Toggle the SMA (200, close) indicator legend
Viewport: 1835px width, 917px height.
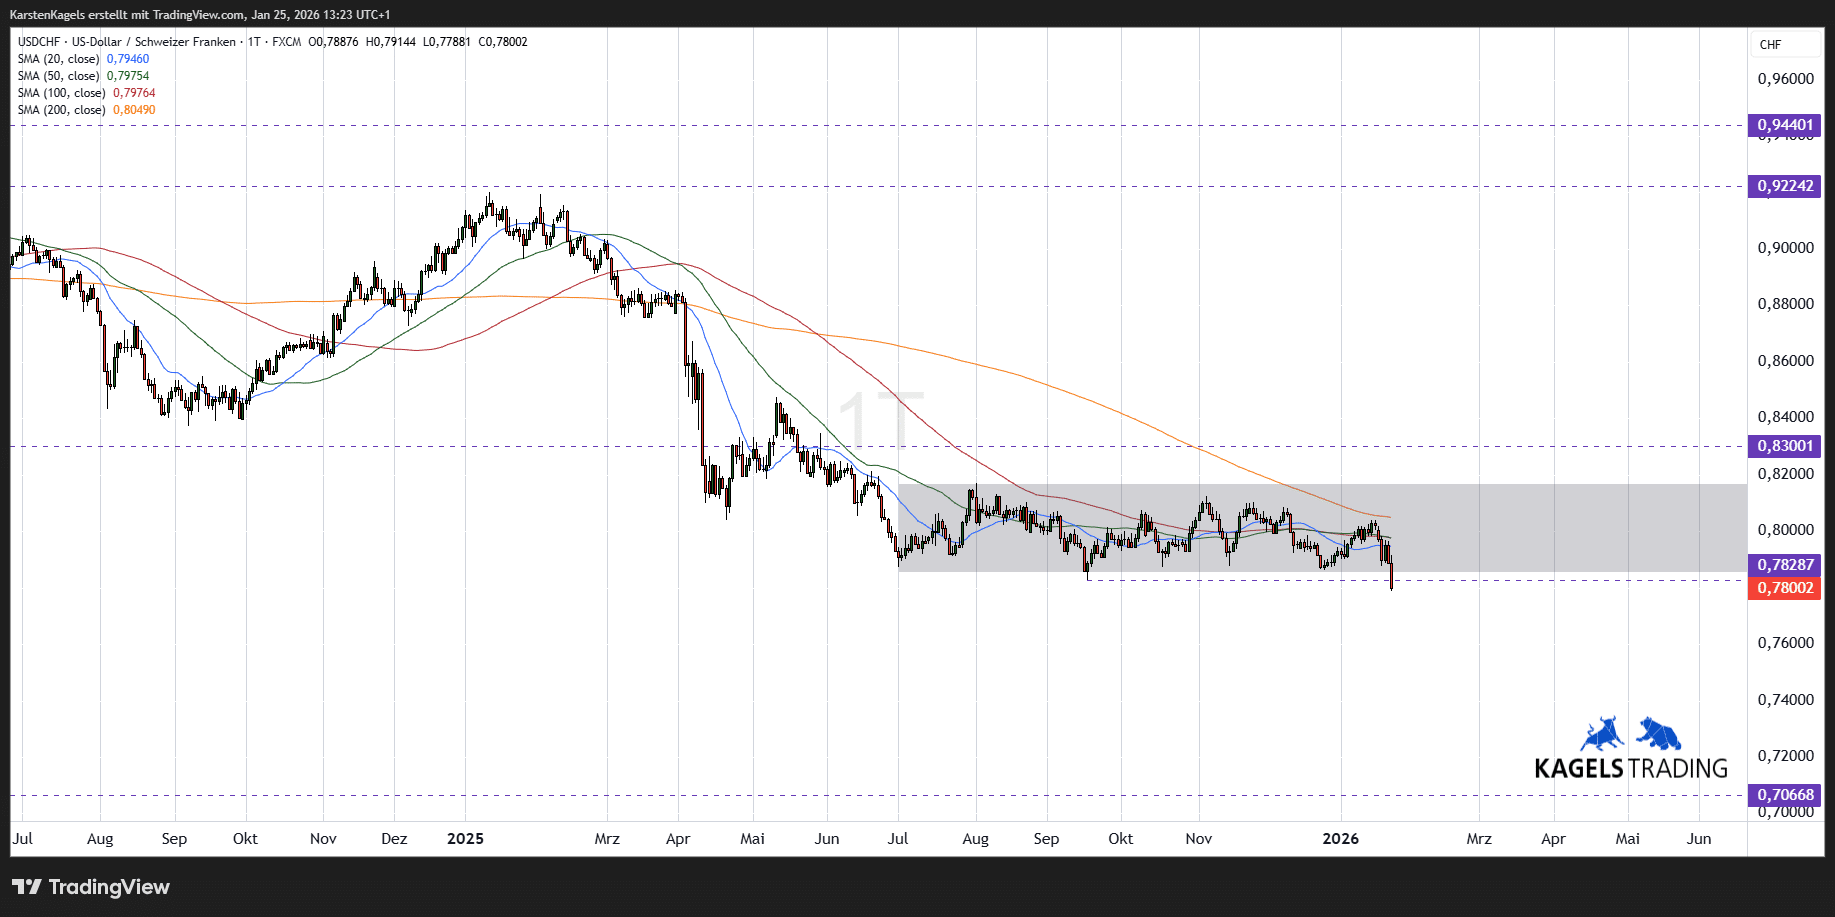[x=62, y=110]
